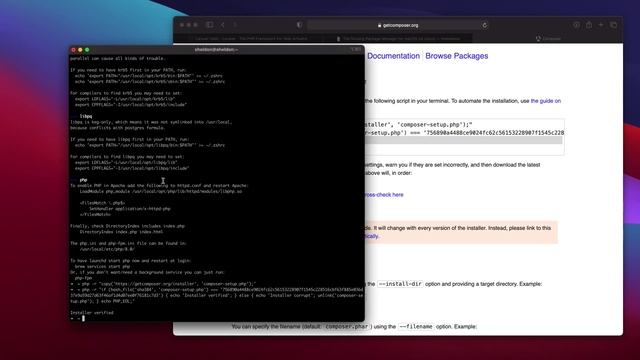640x360 pixels.
Task: Open Safari share icon
Action: click(589, 25)
